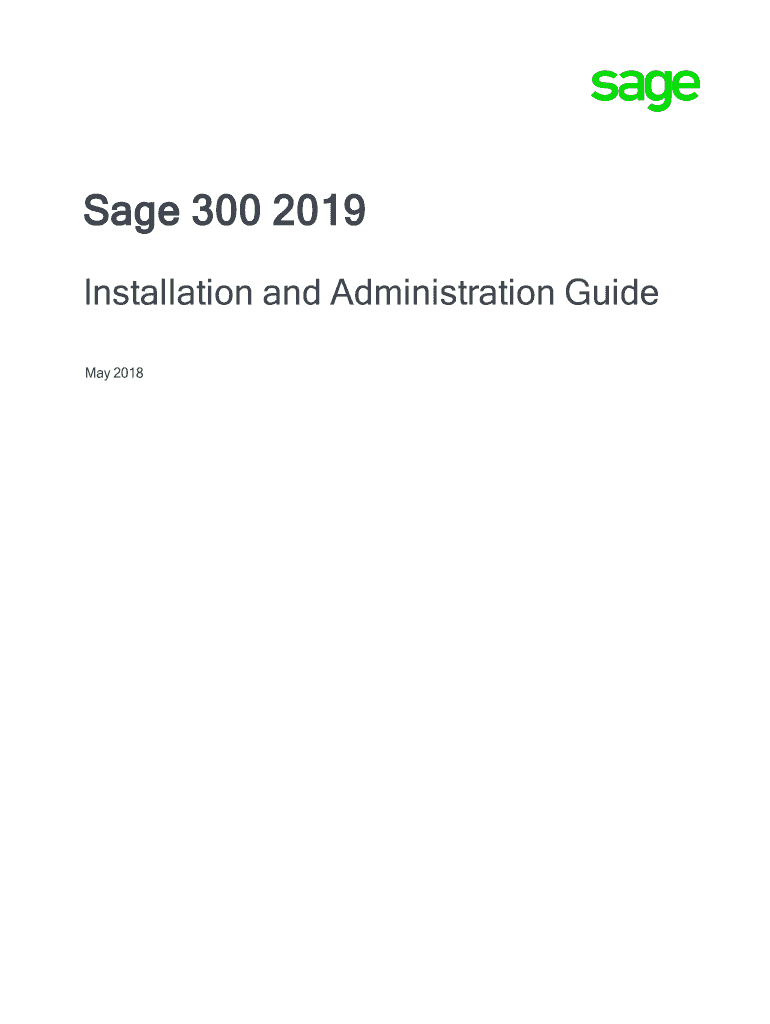Viewport: 770px width, 1024px height.
Task: Click the letter 's' in the Sage logo
Action: [603, 88]
